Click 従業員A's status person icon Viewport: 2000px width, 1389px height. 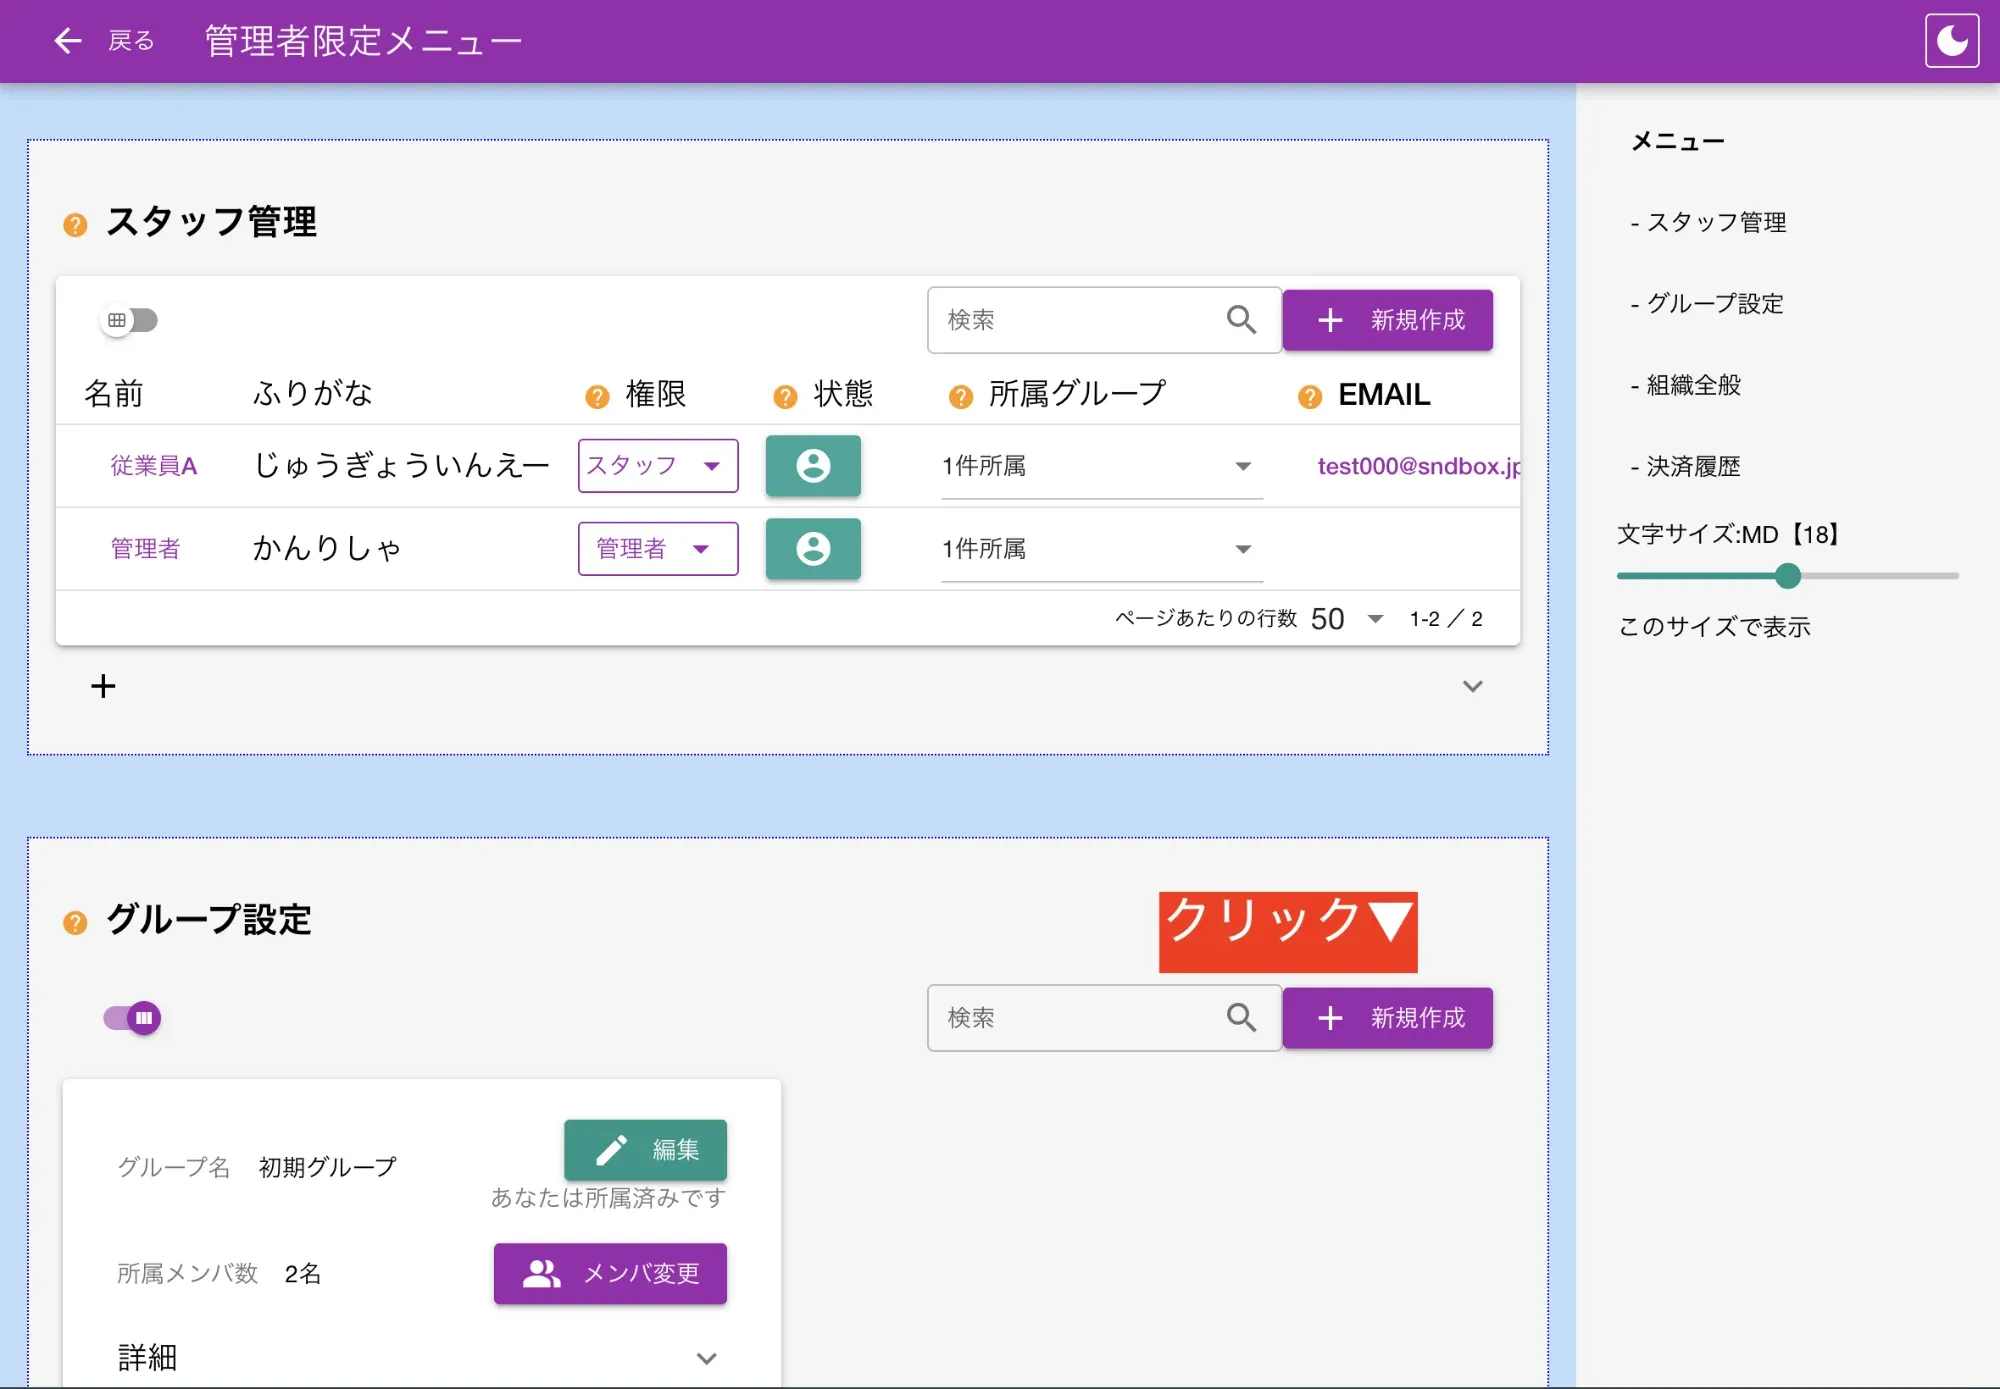pos(813,466)
